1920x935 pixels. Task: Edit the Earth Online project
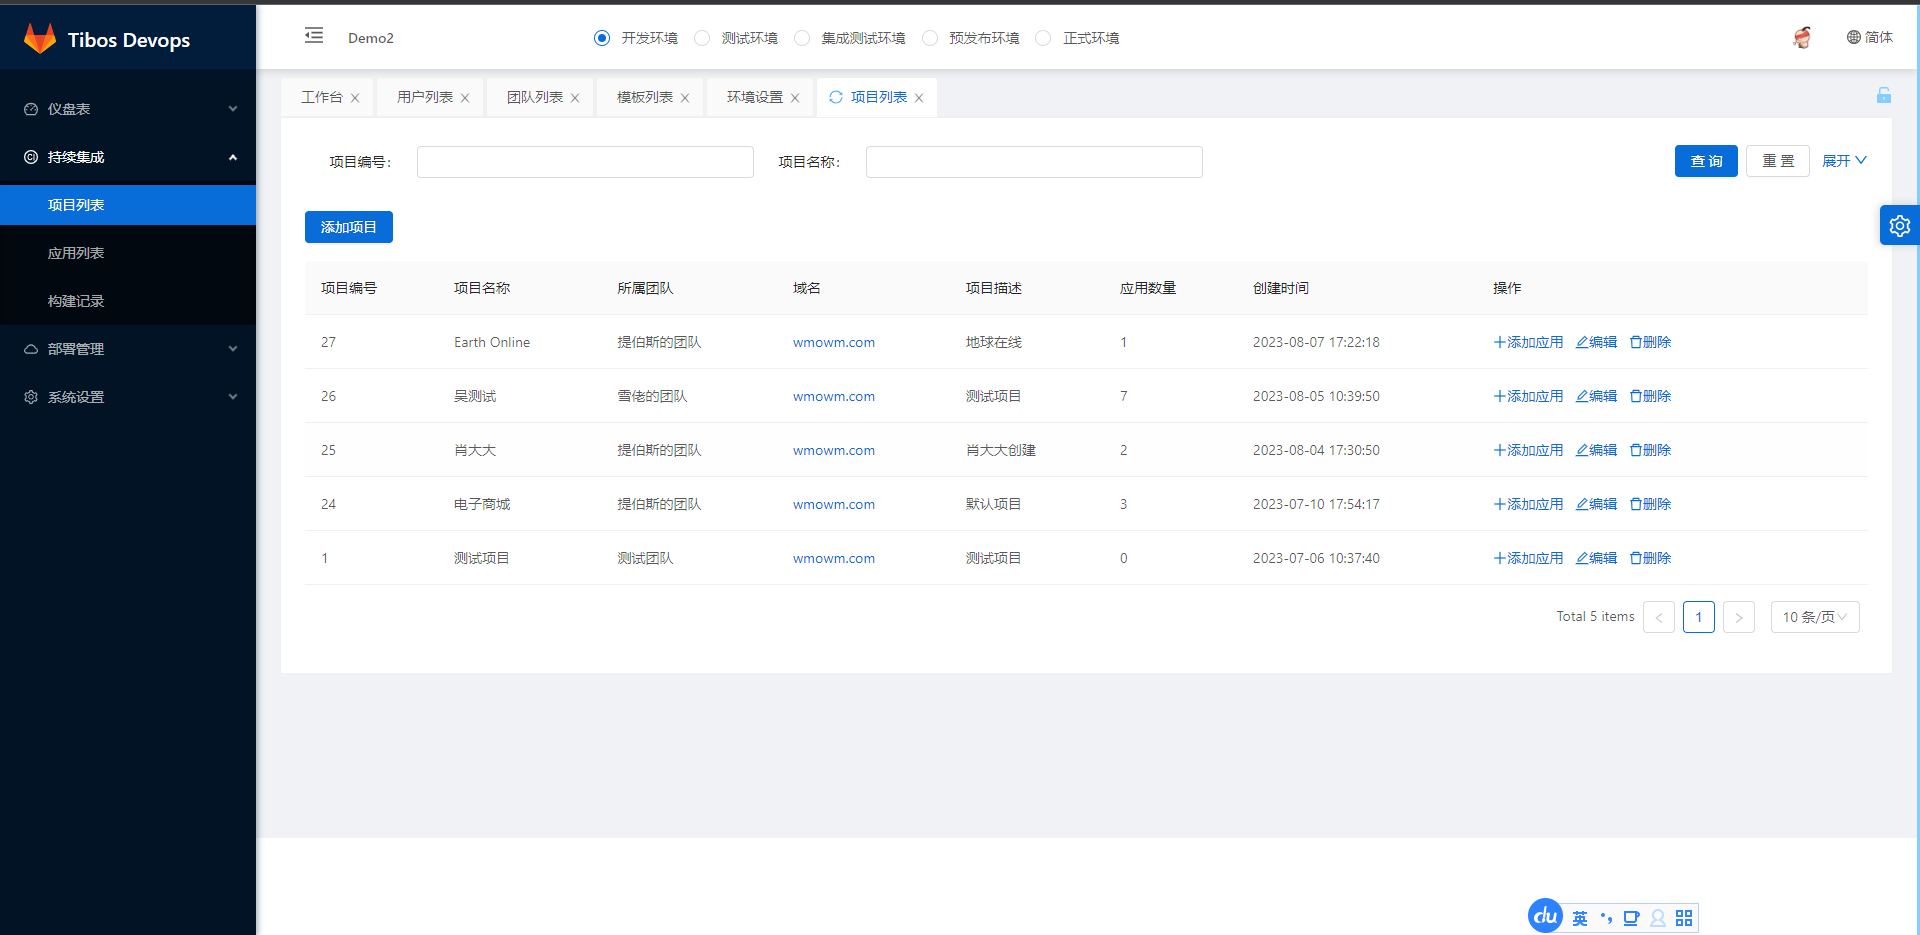(x=1596, y=342)
